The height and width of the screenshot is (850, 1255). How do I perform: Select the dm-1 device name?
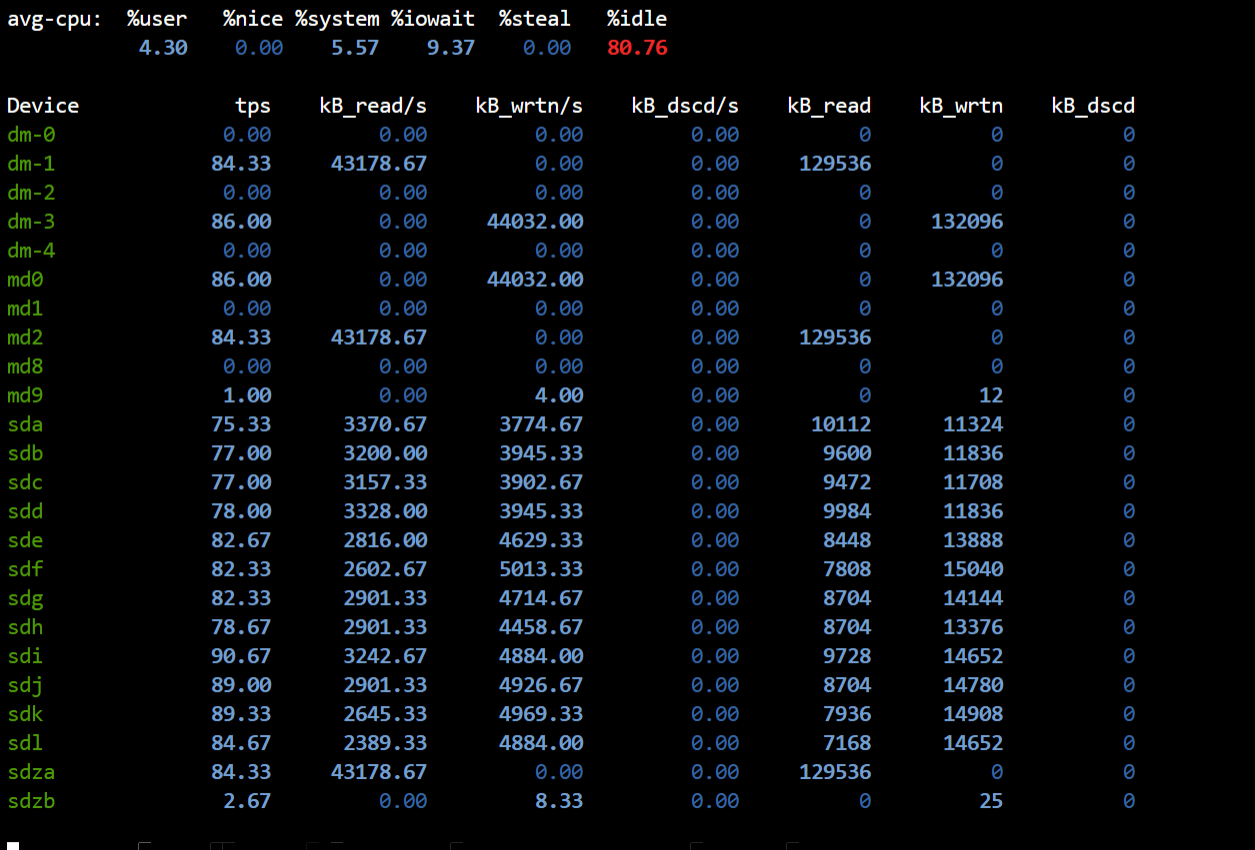(31, 164)
